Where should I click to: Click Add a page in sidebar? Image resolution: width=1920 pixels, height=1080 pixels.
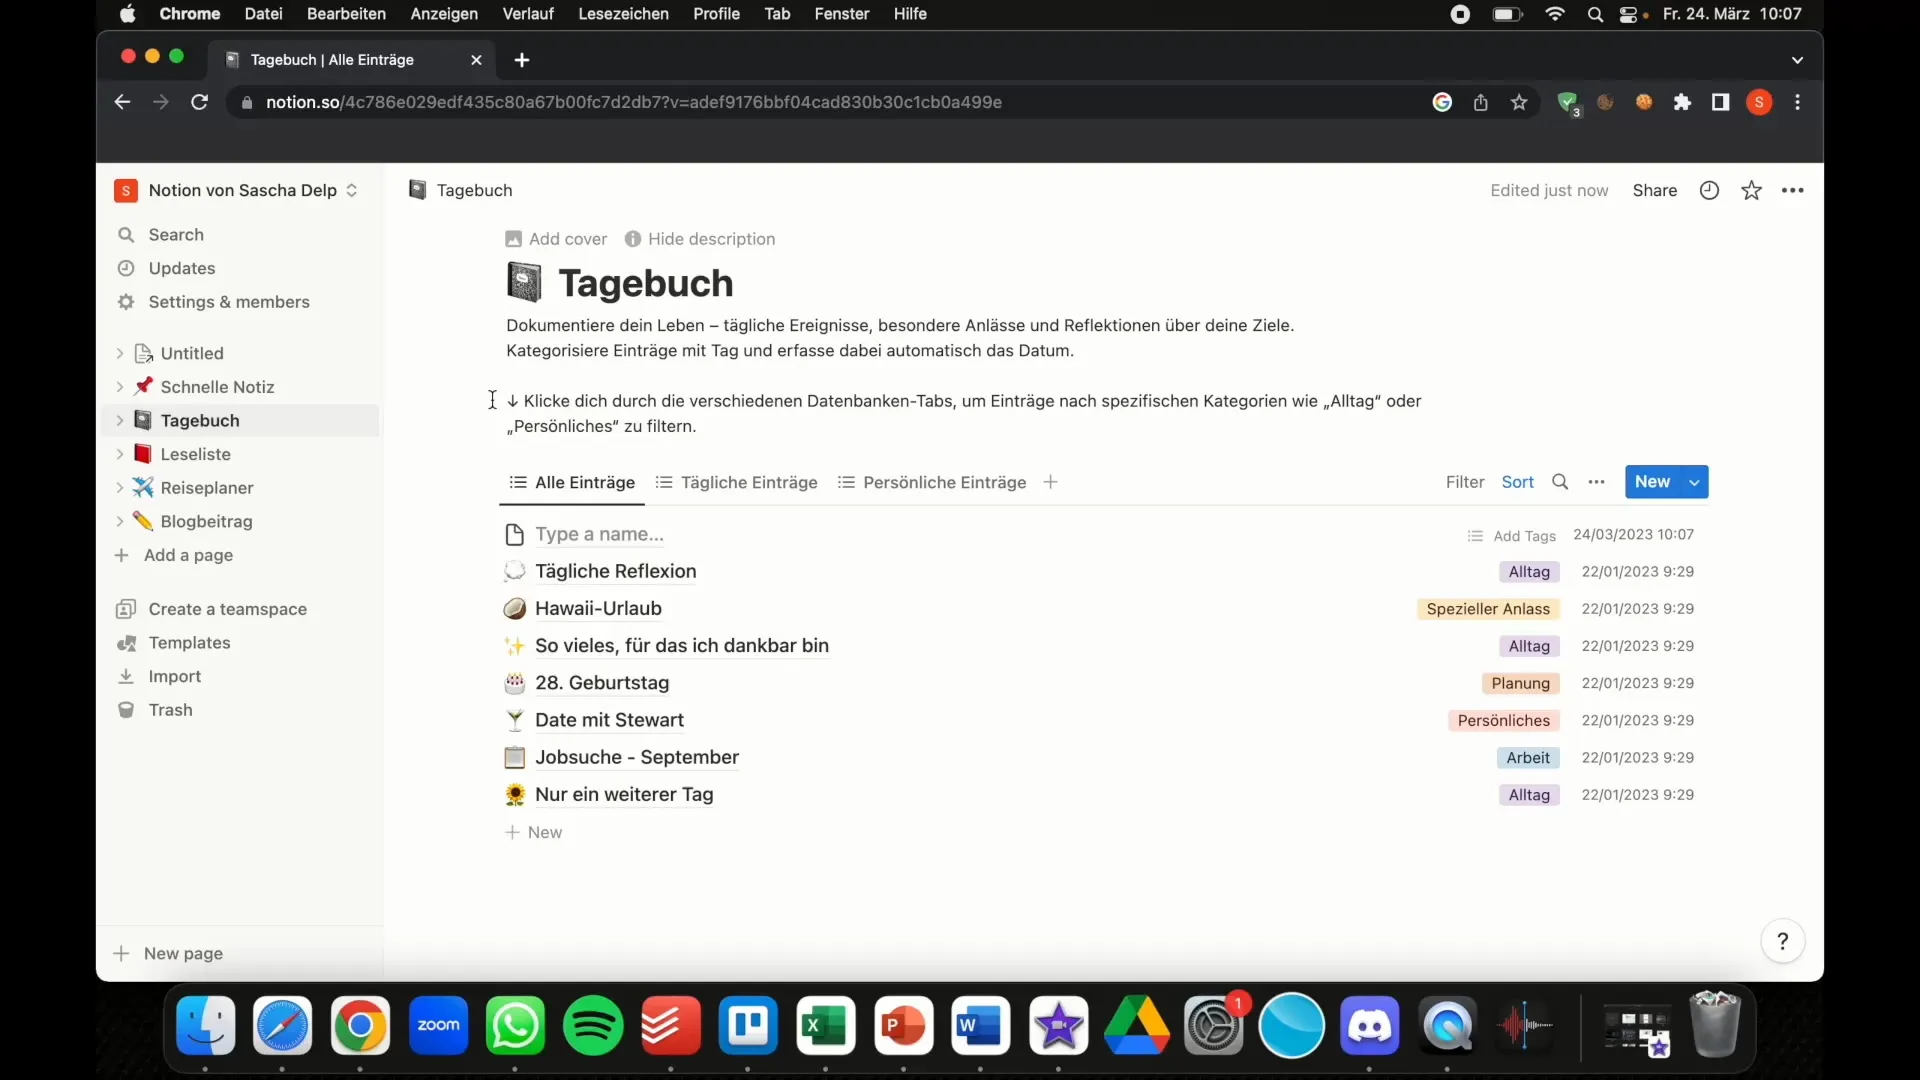[189, 554]
